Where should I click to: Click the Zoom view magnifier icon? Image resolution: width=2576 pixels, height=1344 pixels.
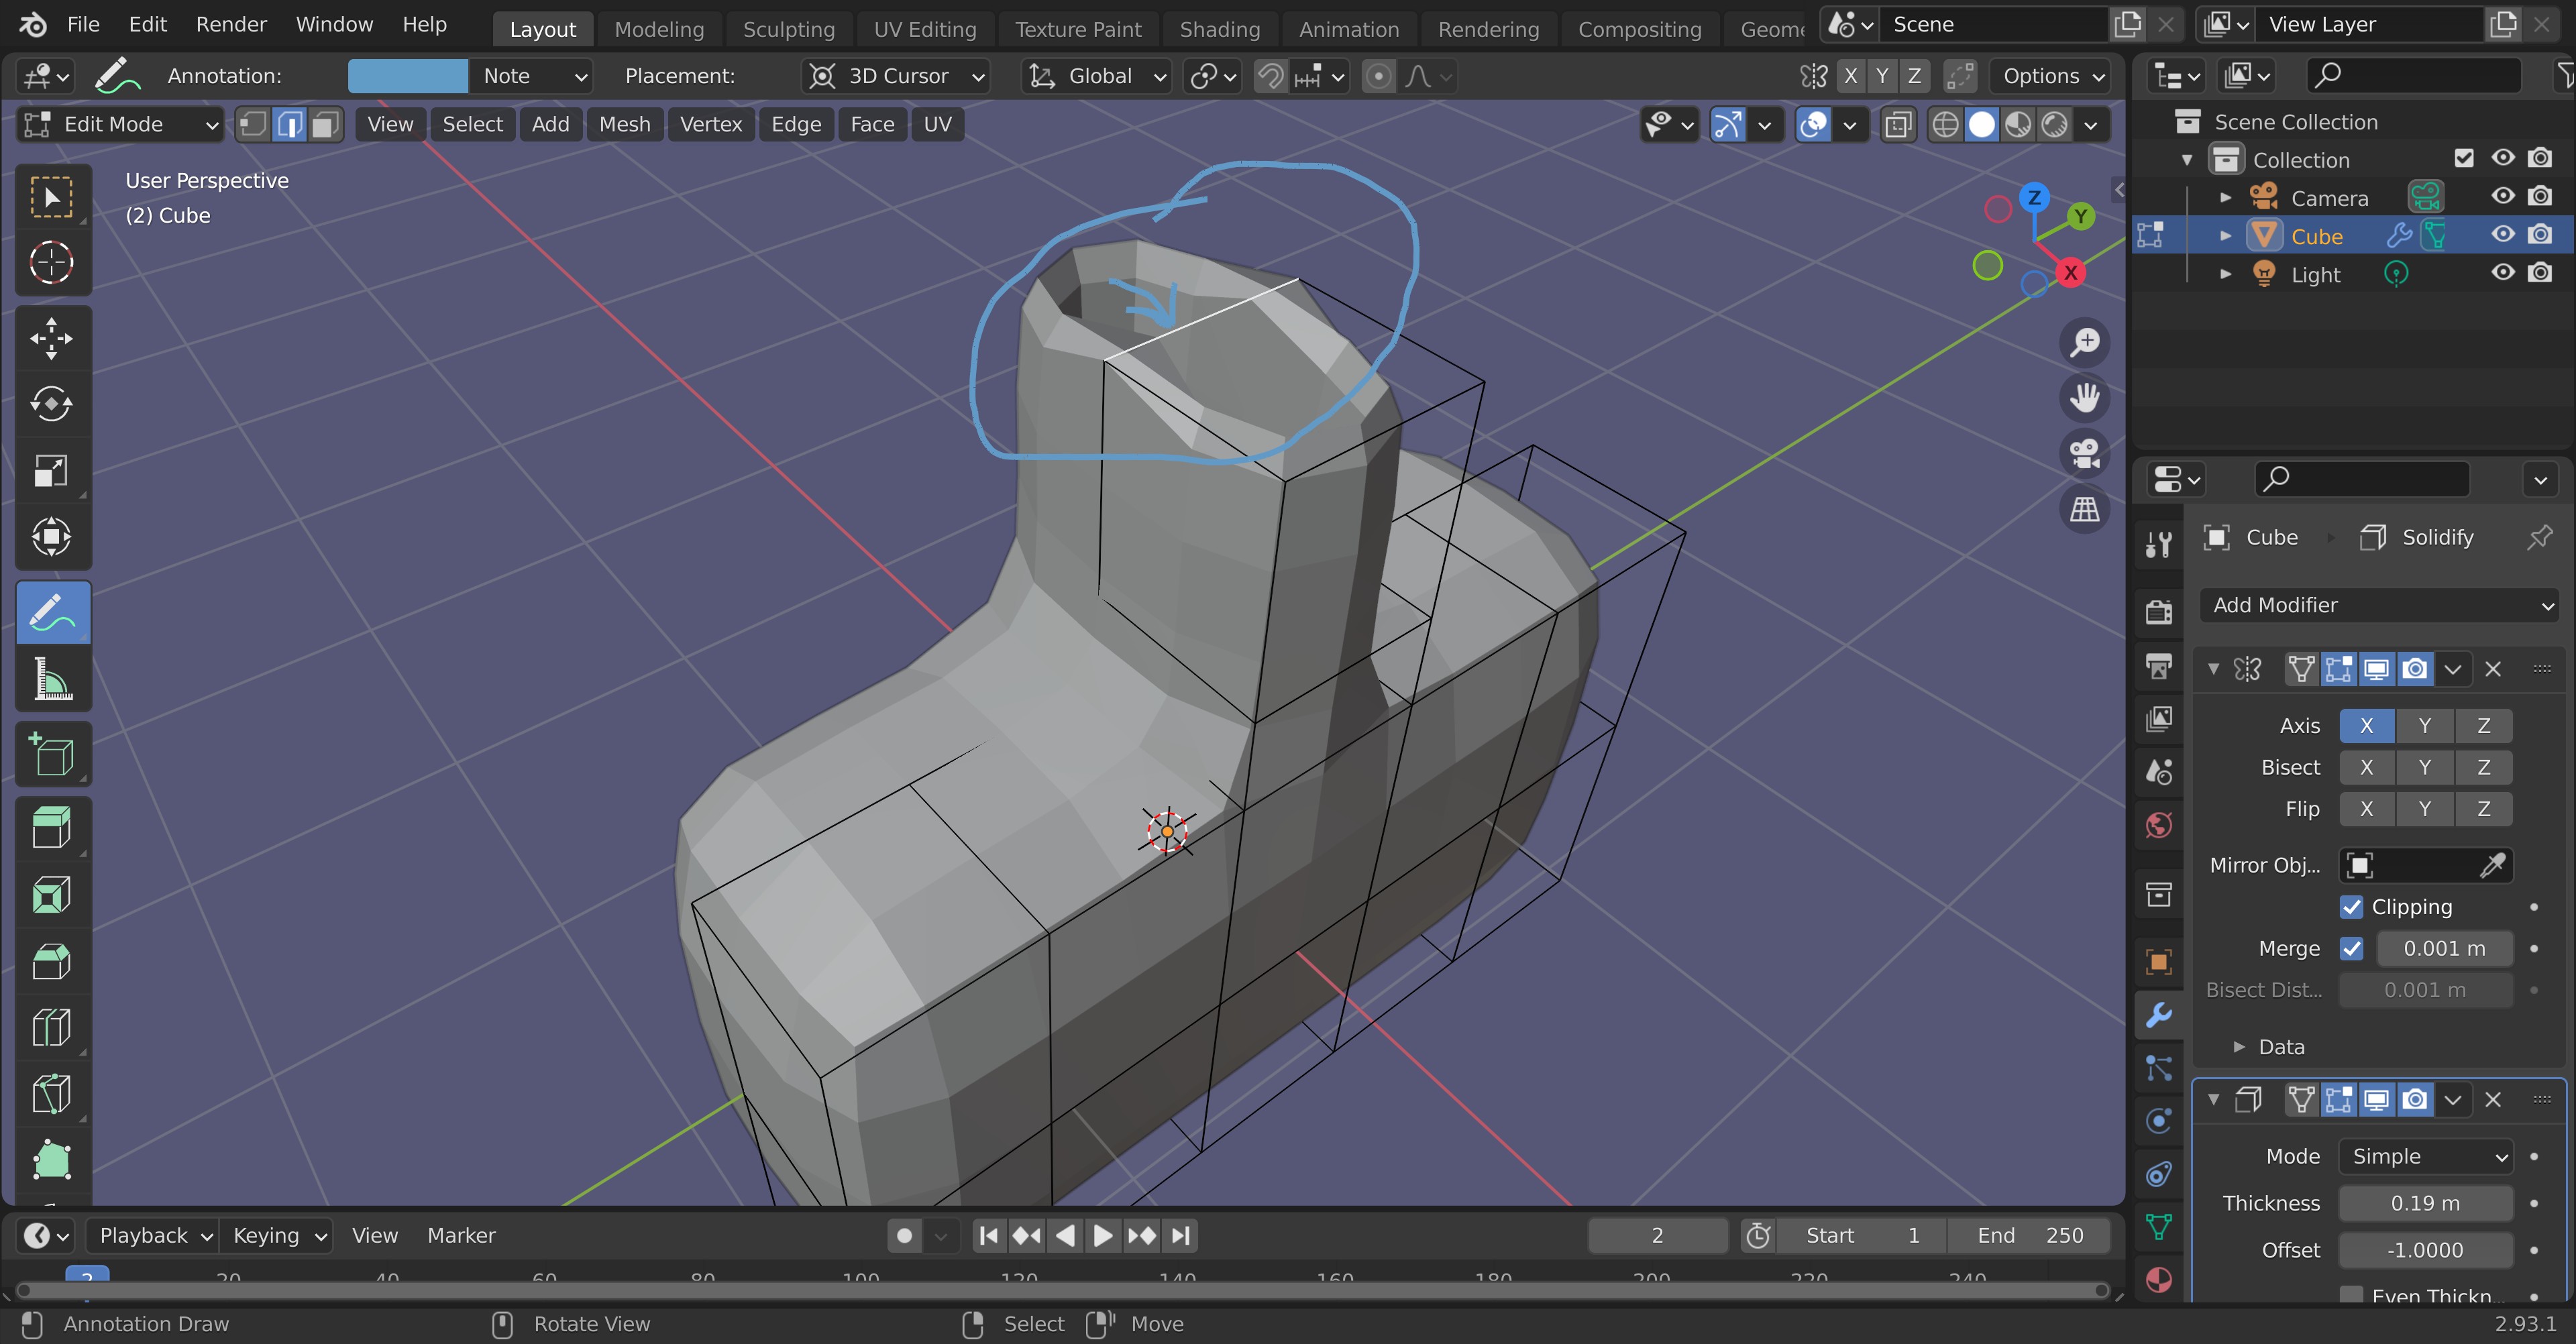(x=2085, y=342)
